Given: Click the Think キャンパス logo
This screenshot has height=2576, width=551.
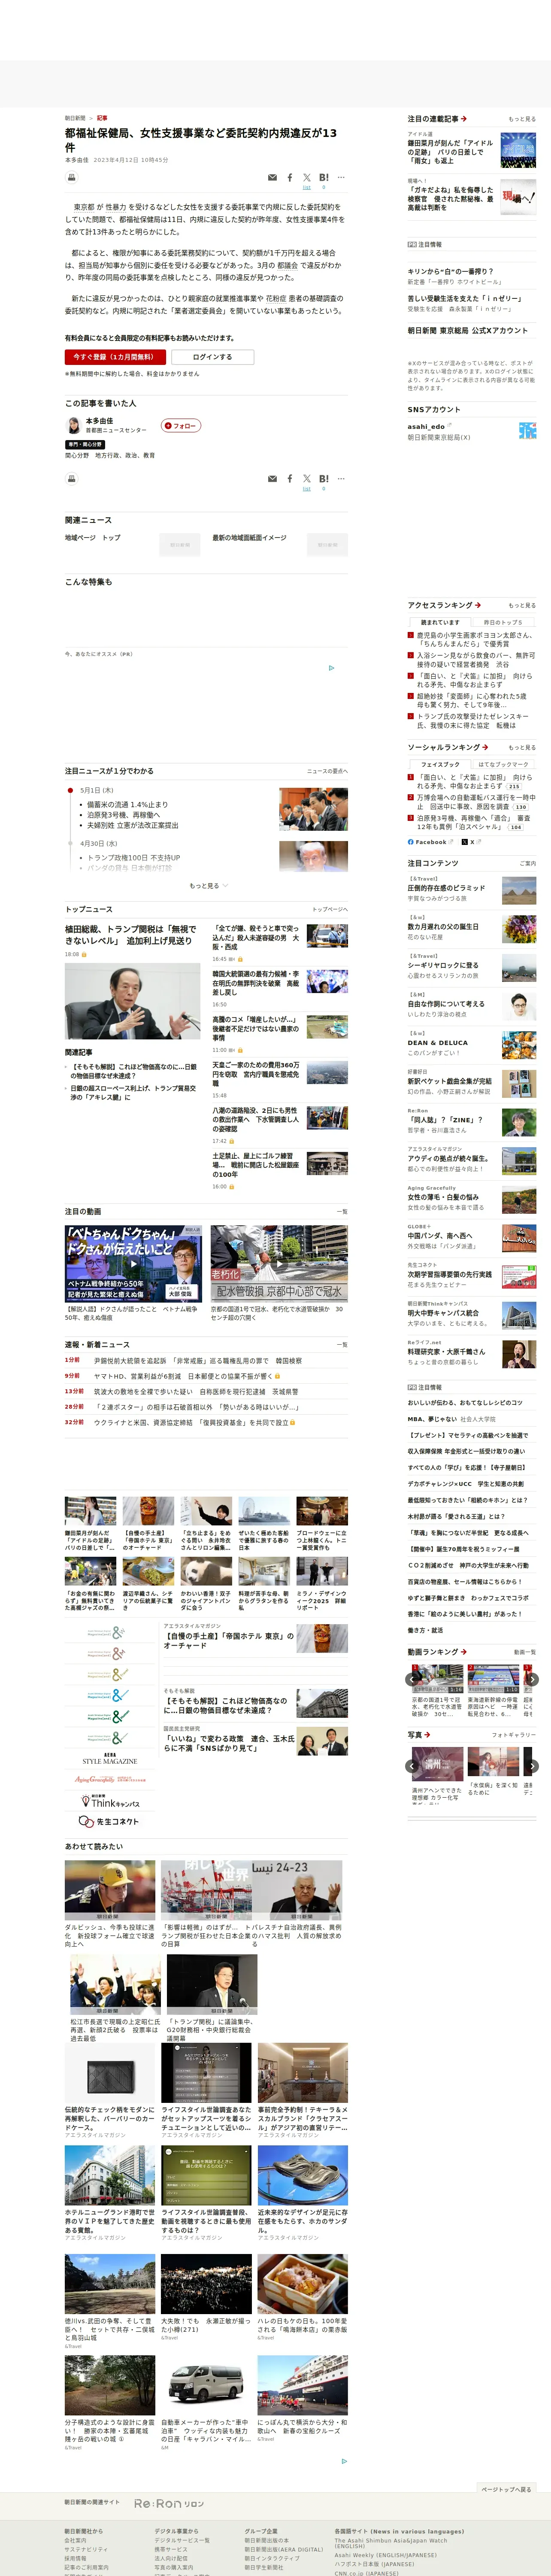Looking at the screenshot, I should point(111,1801).
